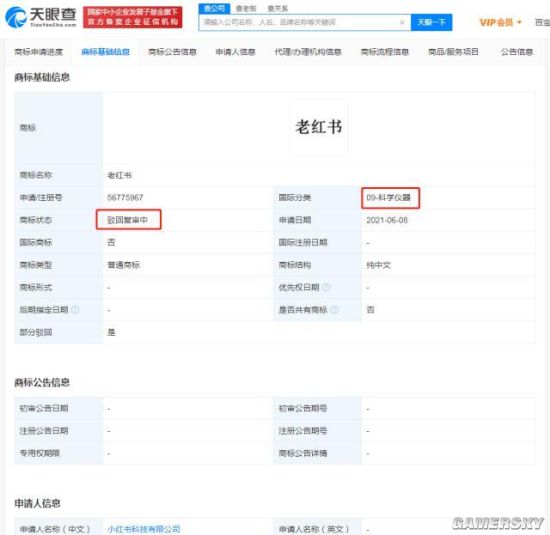Viewport: 550px width, 535px height.
Task: Click the 部分驳回 row label
Action: point(36,332)
